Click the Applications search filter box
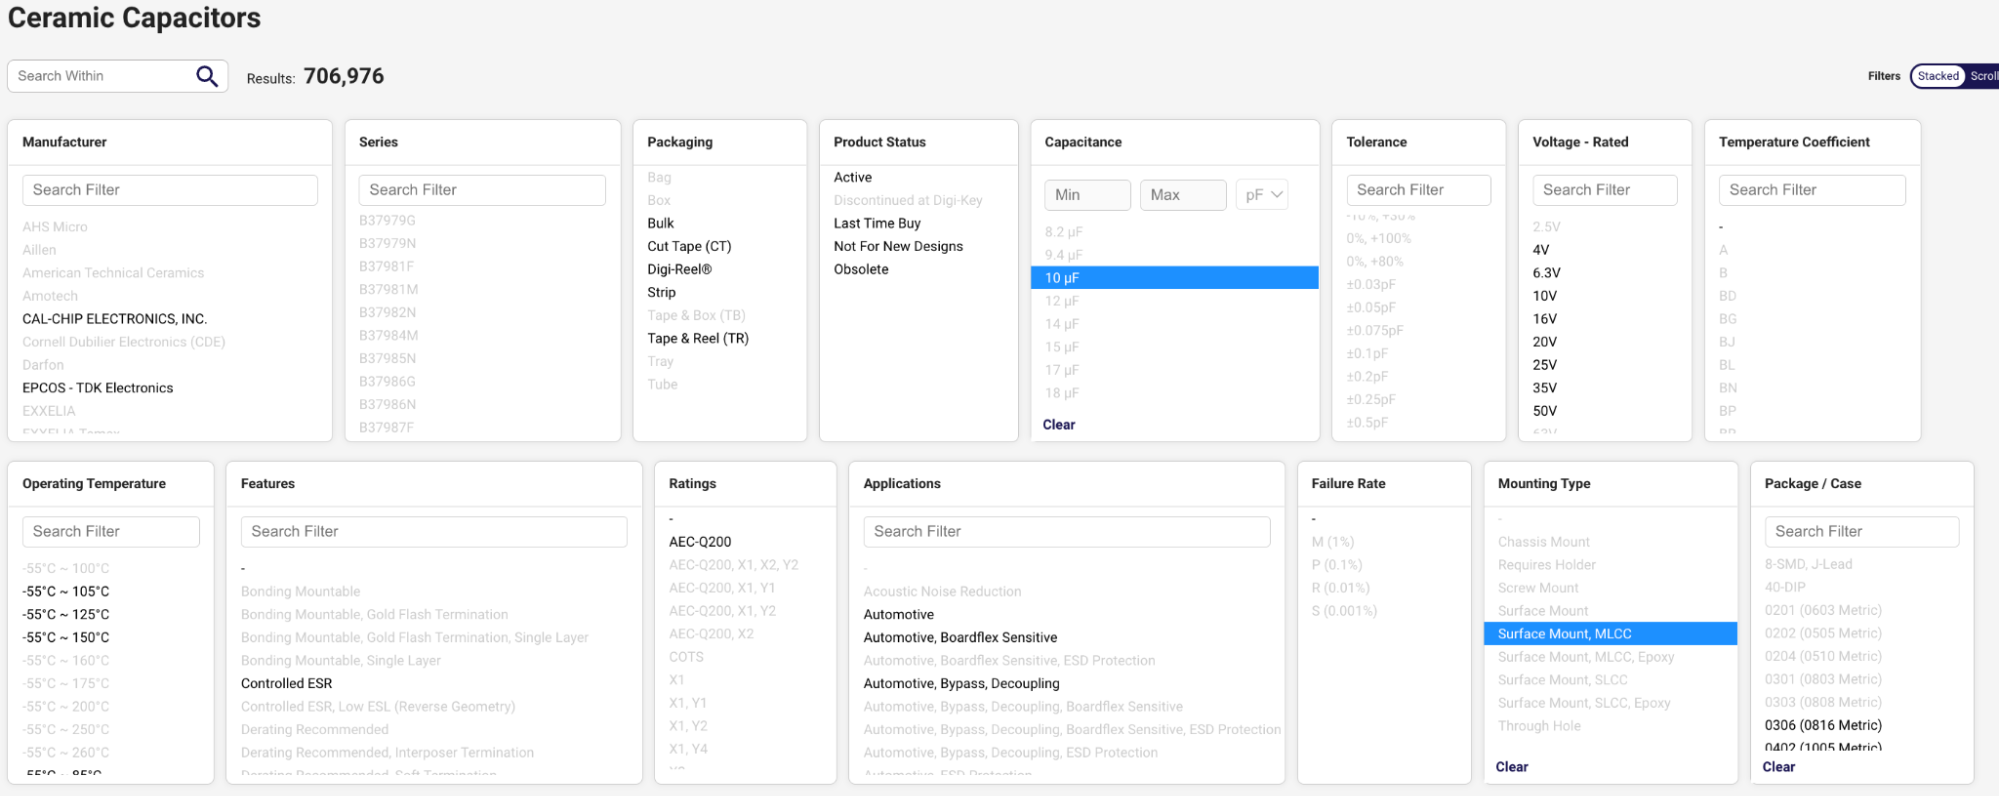Screen dimensions: 1999x797 click(x=1067, y=531)
